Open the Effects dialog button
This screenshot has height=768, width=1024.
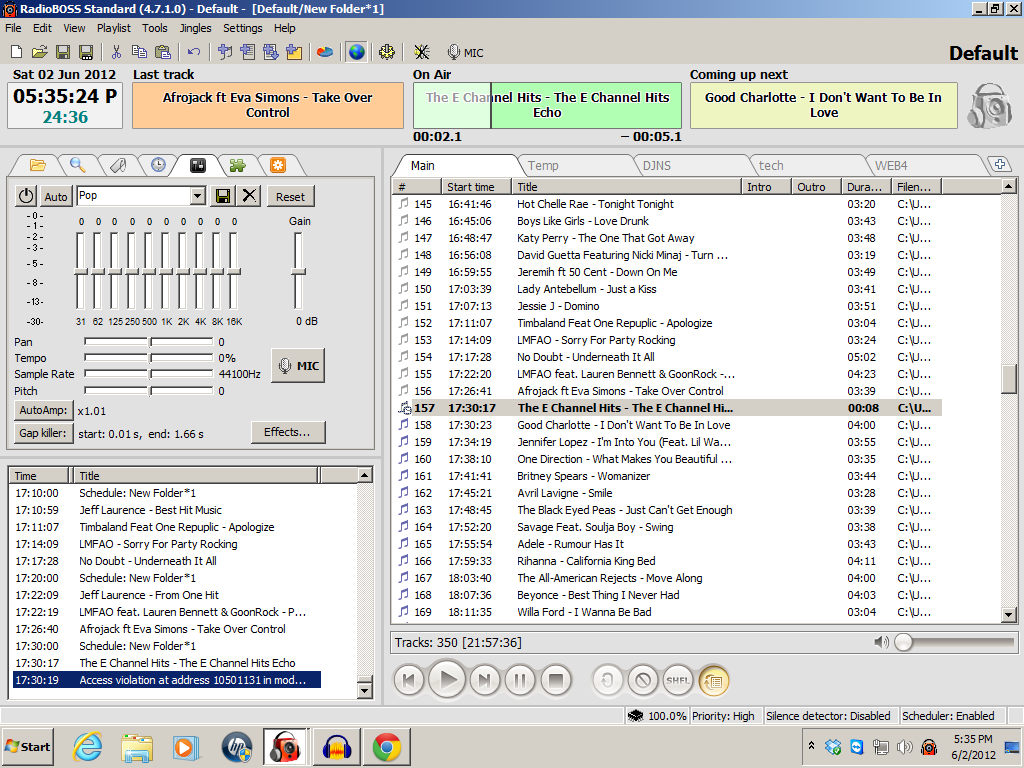(x=288, y=432)
